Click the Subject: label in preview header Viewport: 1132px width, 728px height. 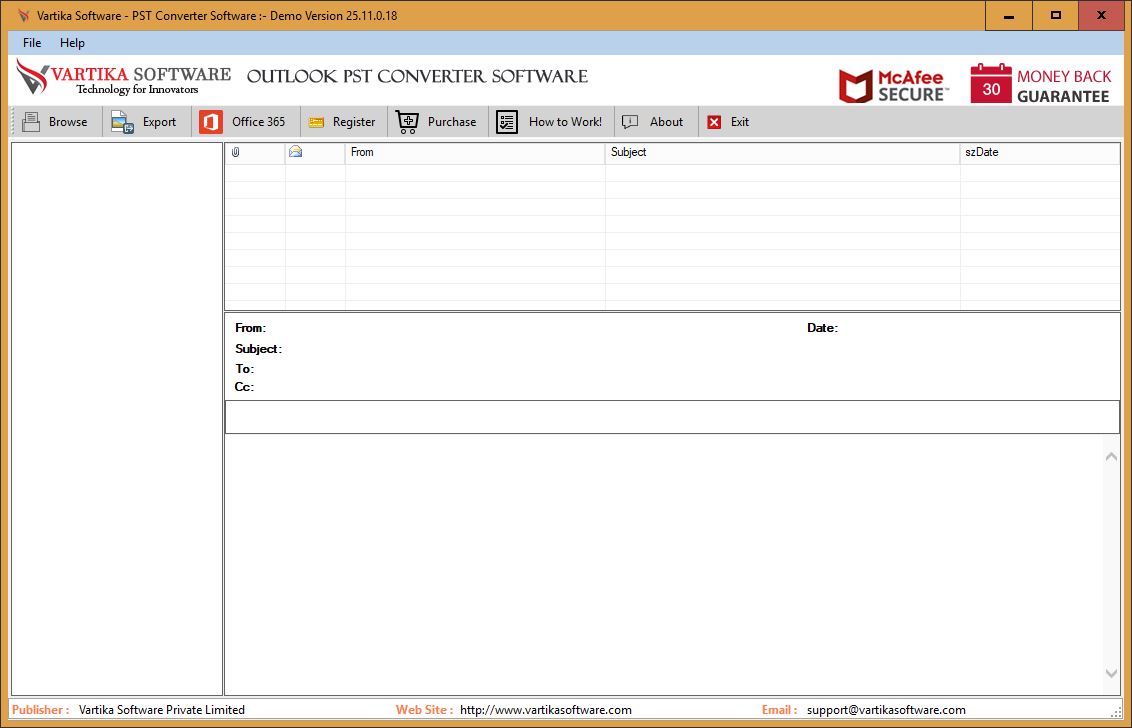[258, 349]
